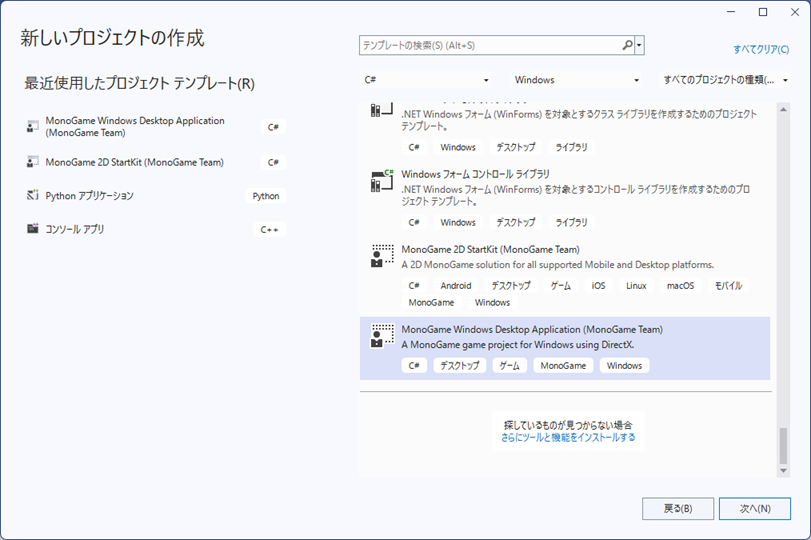Click the macOS tag under MonoGame 2D StartKit
The height and width of the screenshot is (540, 811).
click(680, 286)
